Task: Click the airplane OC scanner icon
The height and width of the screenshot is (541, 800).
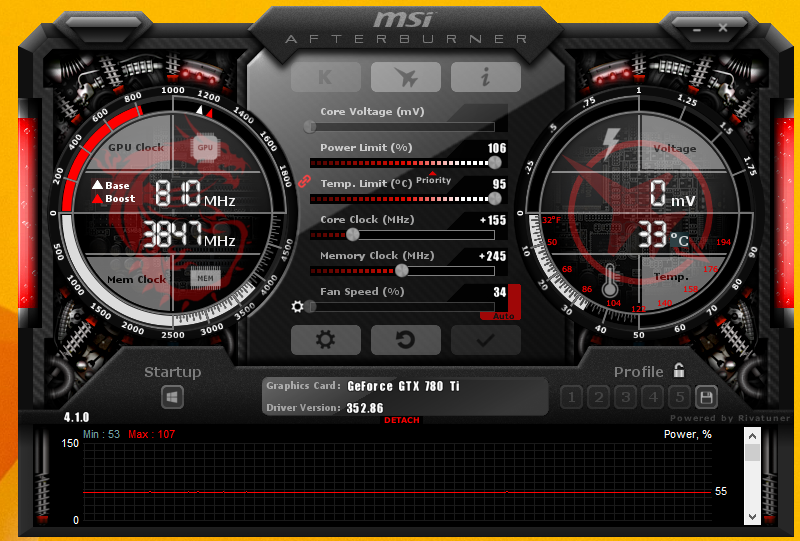Action: [406, 77]
